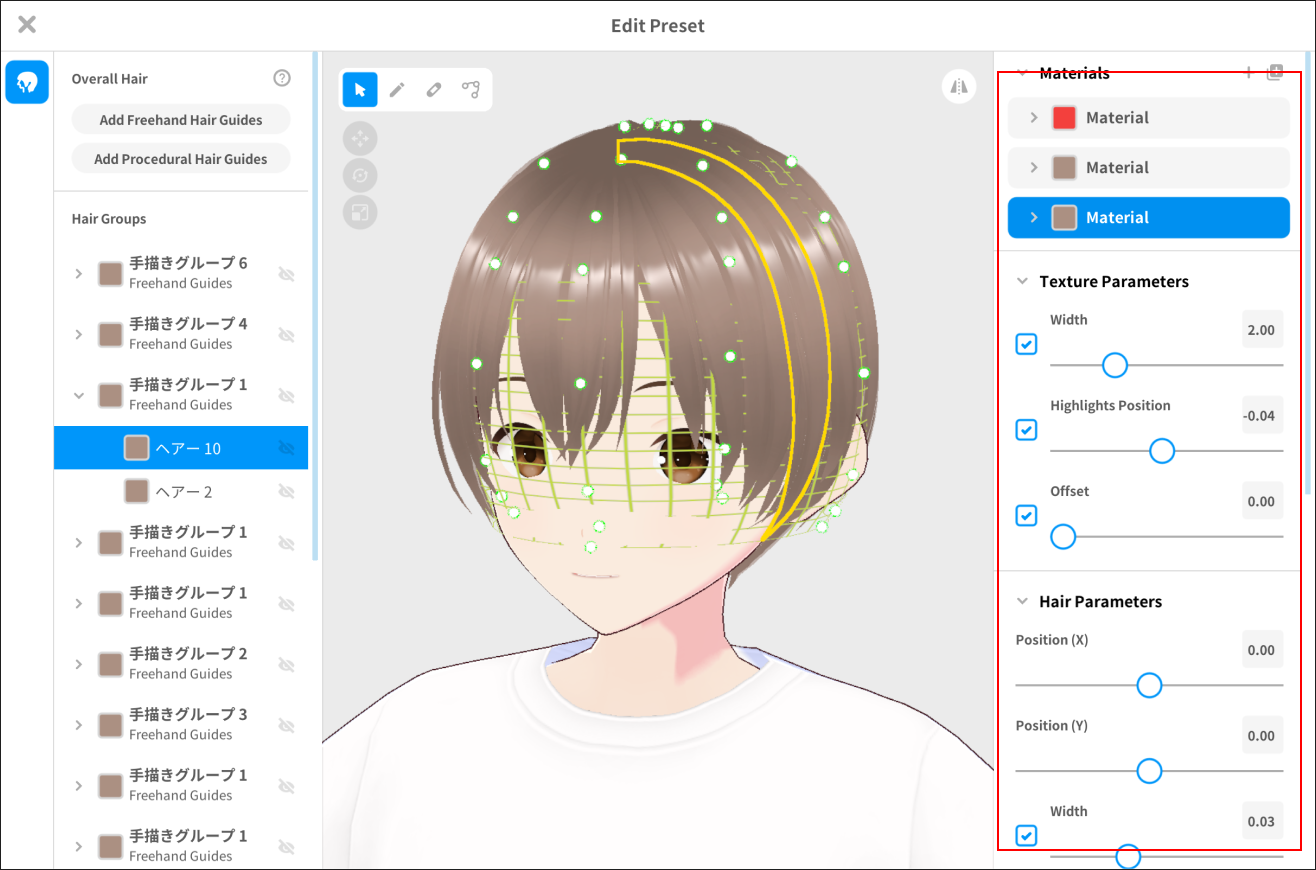
Task: Open the Overall Hair help icon
Action: pyautogui.click(x=282, y=79)
